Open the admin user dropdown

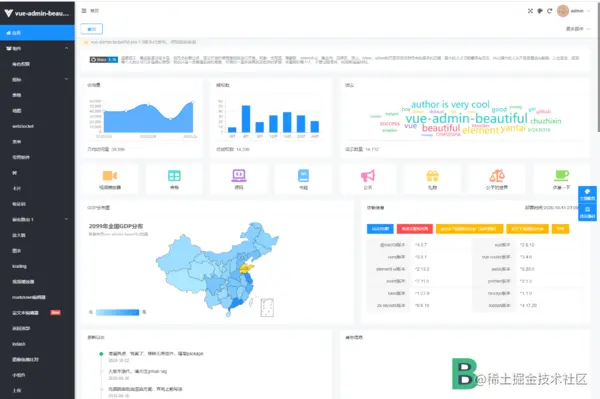coord(580,11)
